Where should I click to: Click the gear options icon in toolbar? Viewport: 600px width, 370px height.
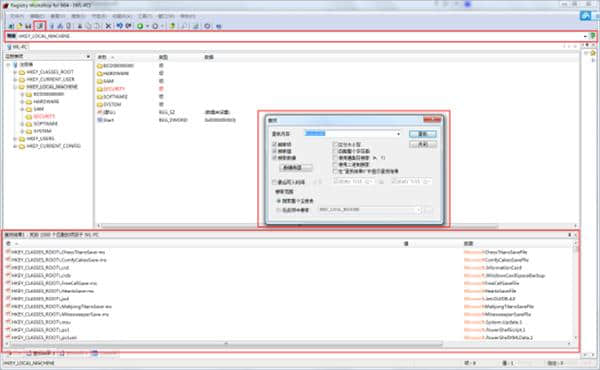tap(207, 26)
